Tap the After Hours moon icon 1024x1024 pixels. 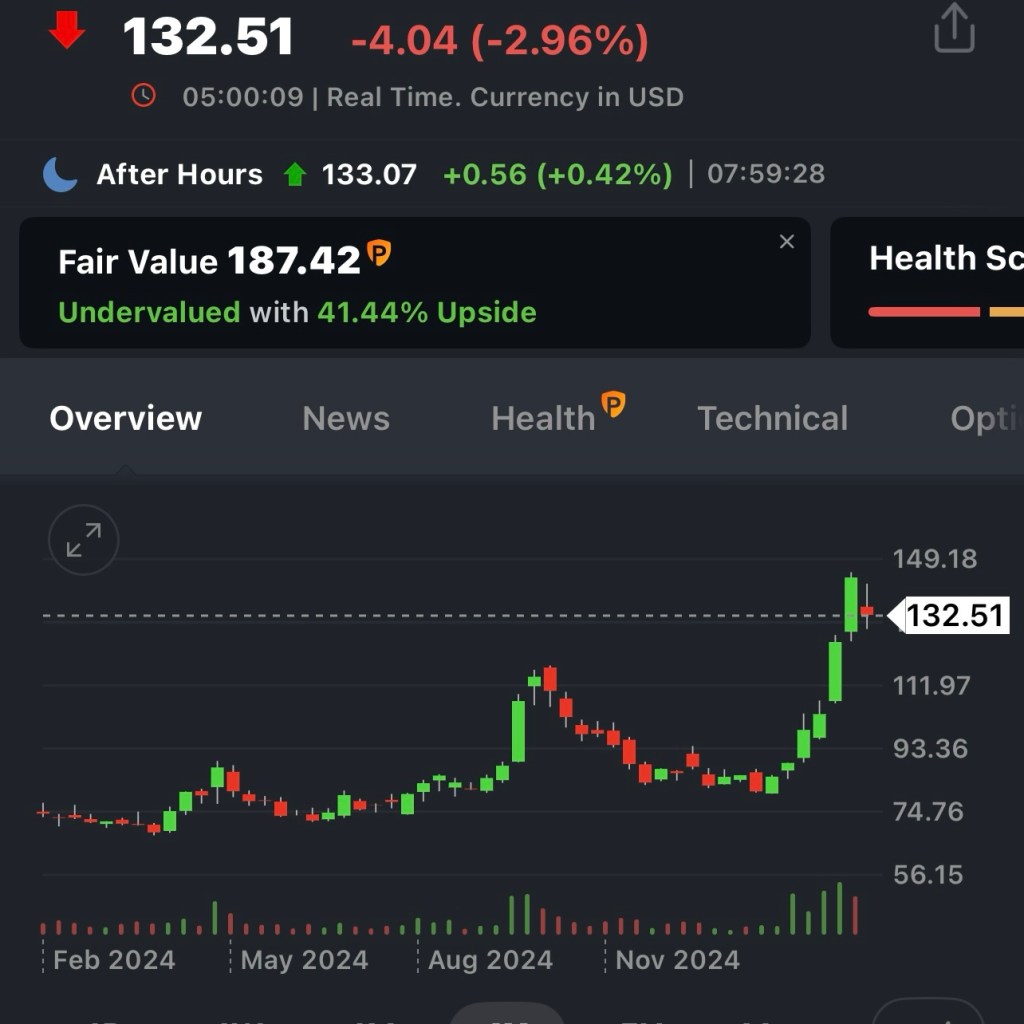click(x=60, y=174)
